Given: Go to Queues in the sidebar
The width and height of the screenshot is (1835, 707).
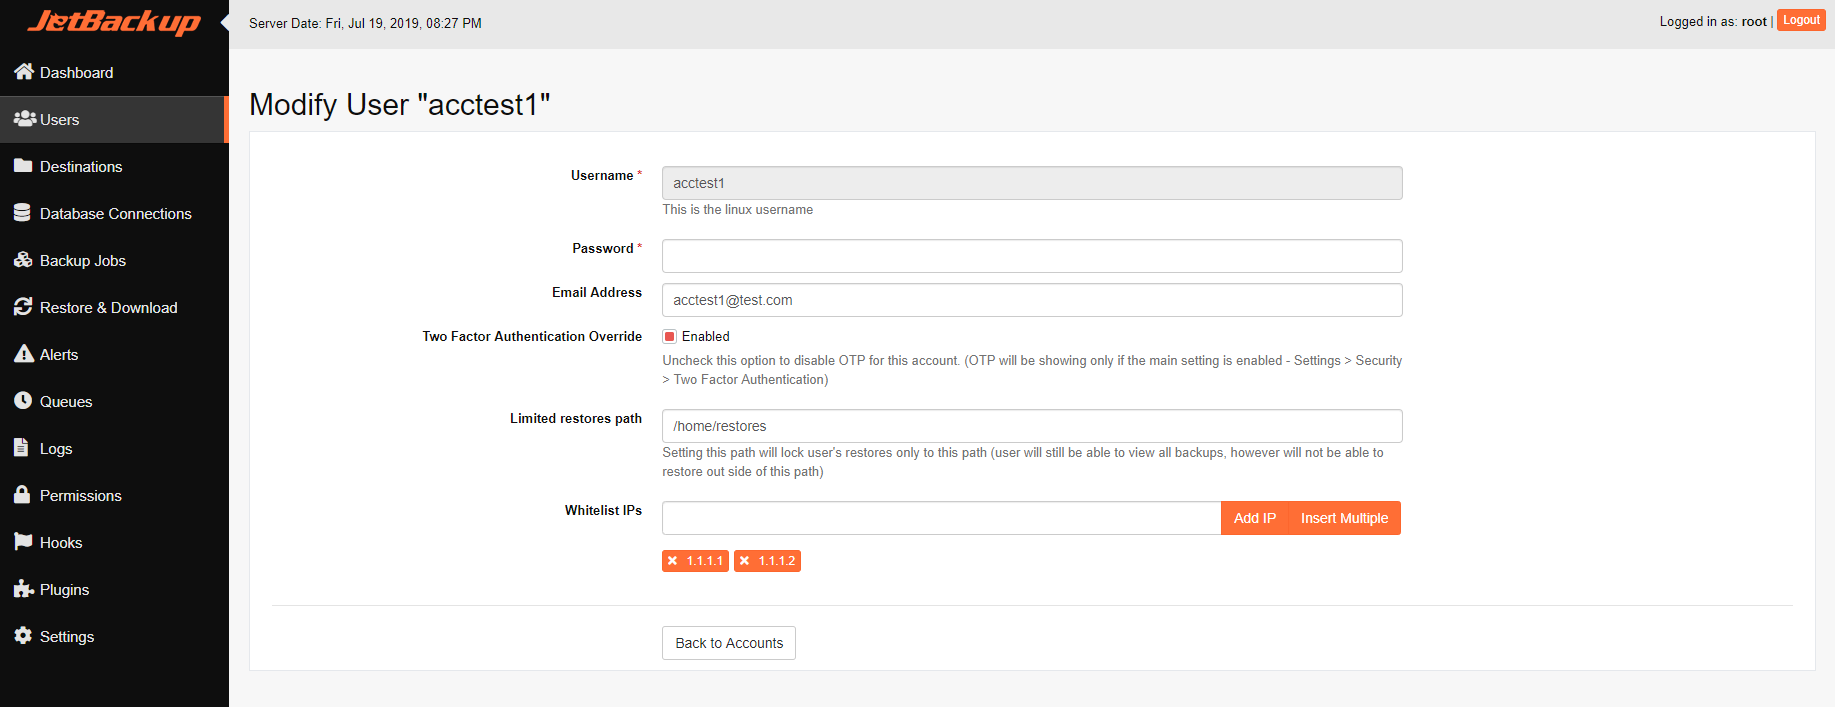Looking at the screenshot, I should (x=114, y=401).
